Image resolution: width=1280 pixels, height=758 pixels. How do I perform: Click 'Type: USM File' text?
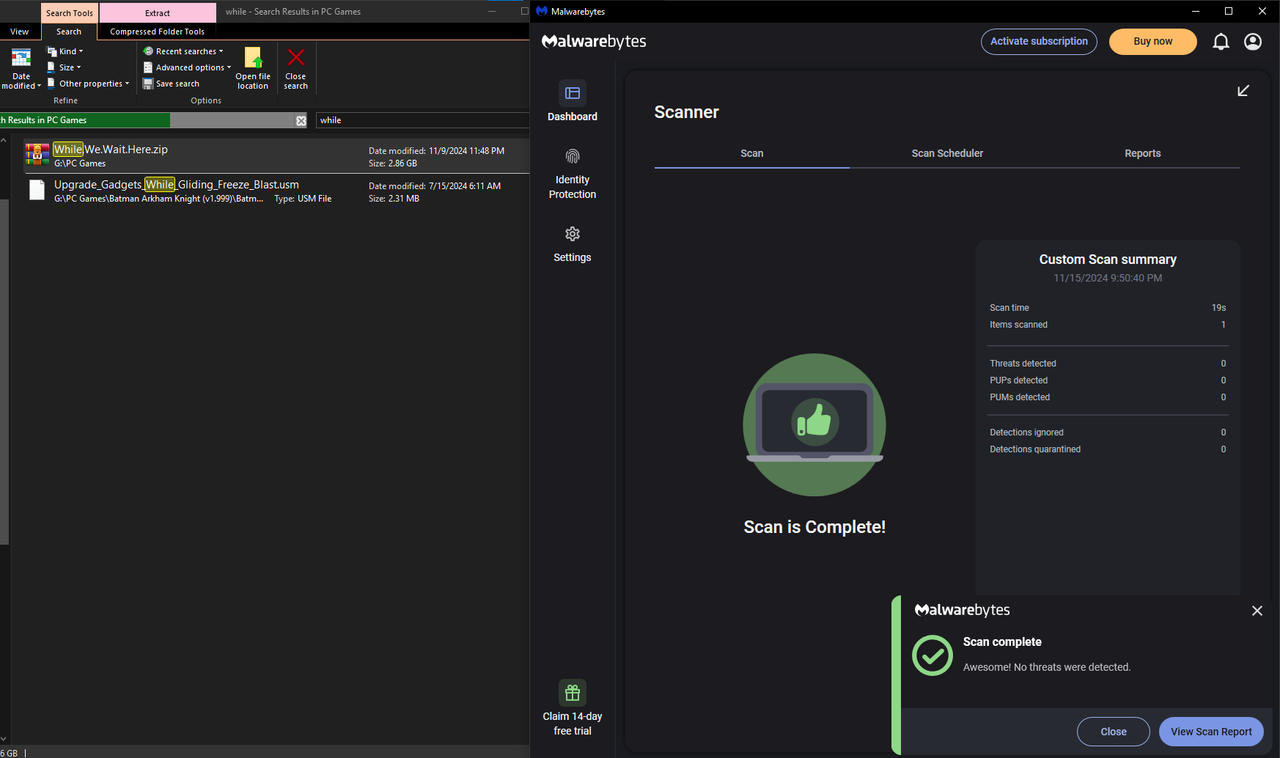pyautogui.click(x=303, y=198)
